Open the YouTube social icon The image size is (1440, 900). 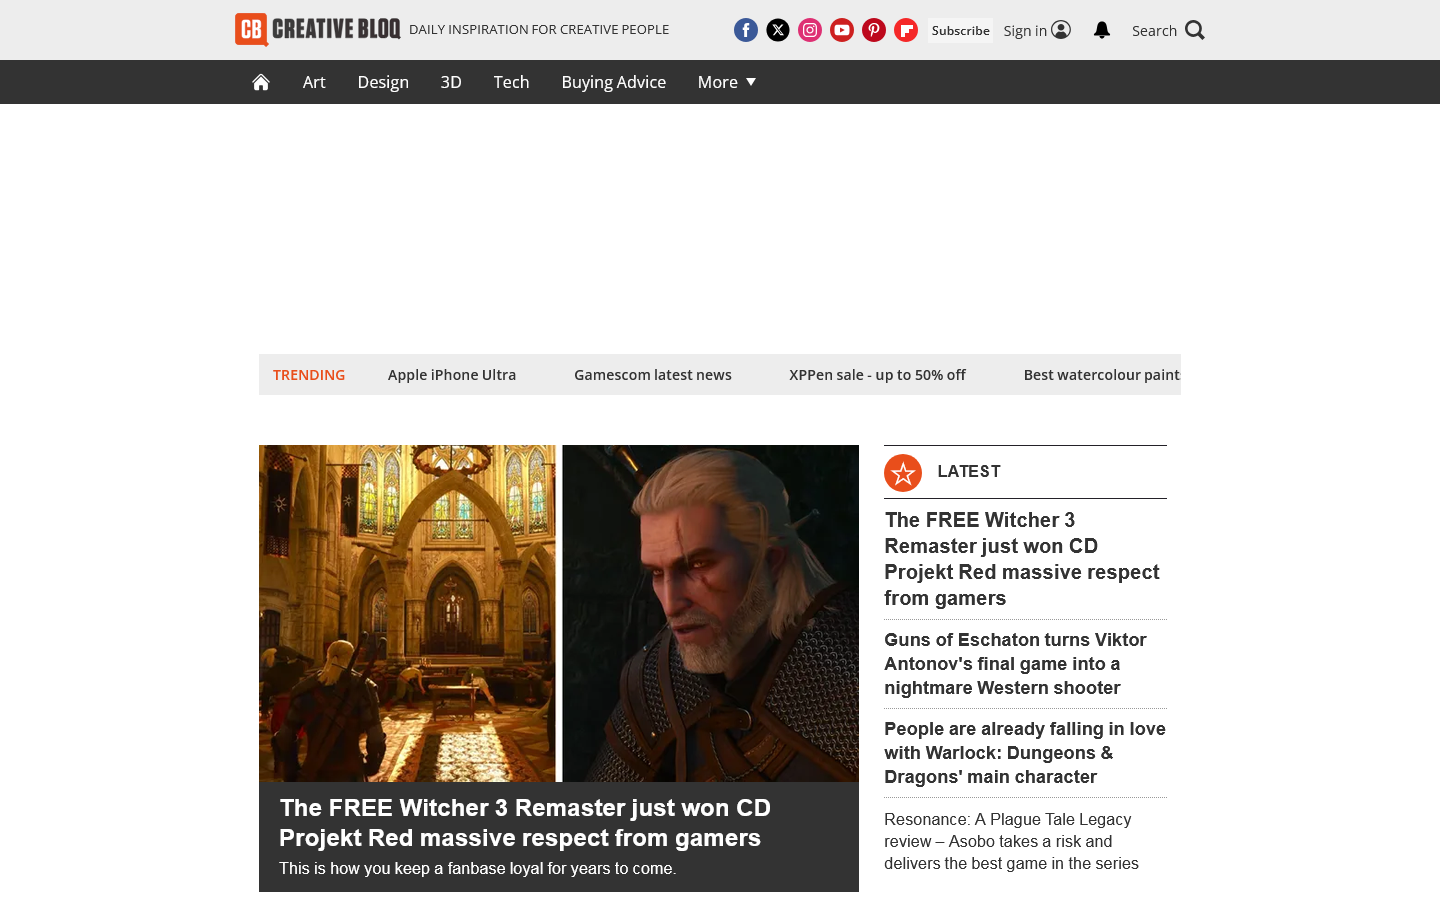[x=842, y=30]
